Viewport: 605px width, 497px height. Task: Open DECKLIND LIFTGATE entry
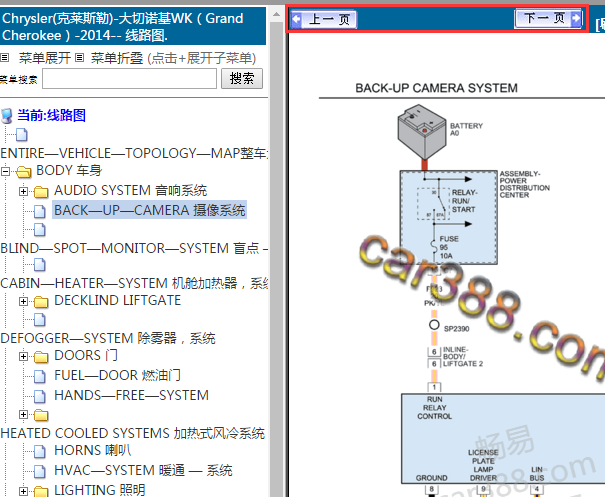coord(118,300)
